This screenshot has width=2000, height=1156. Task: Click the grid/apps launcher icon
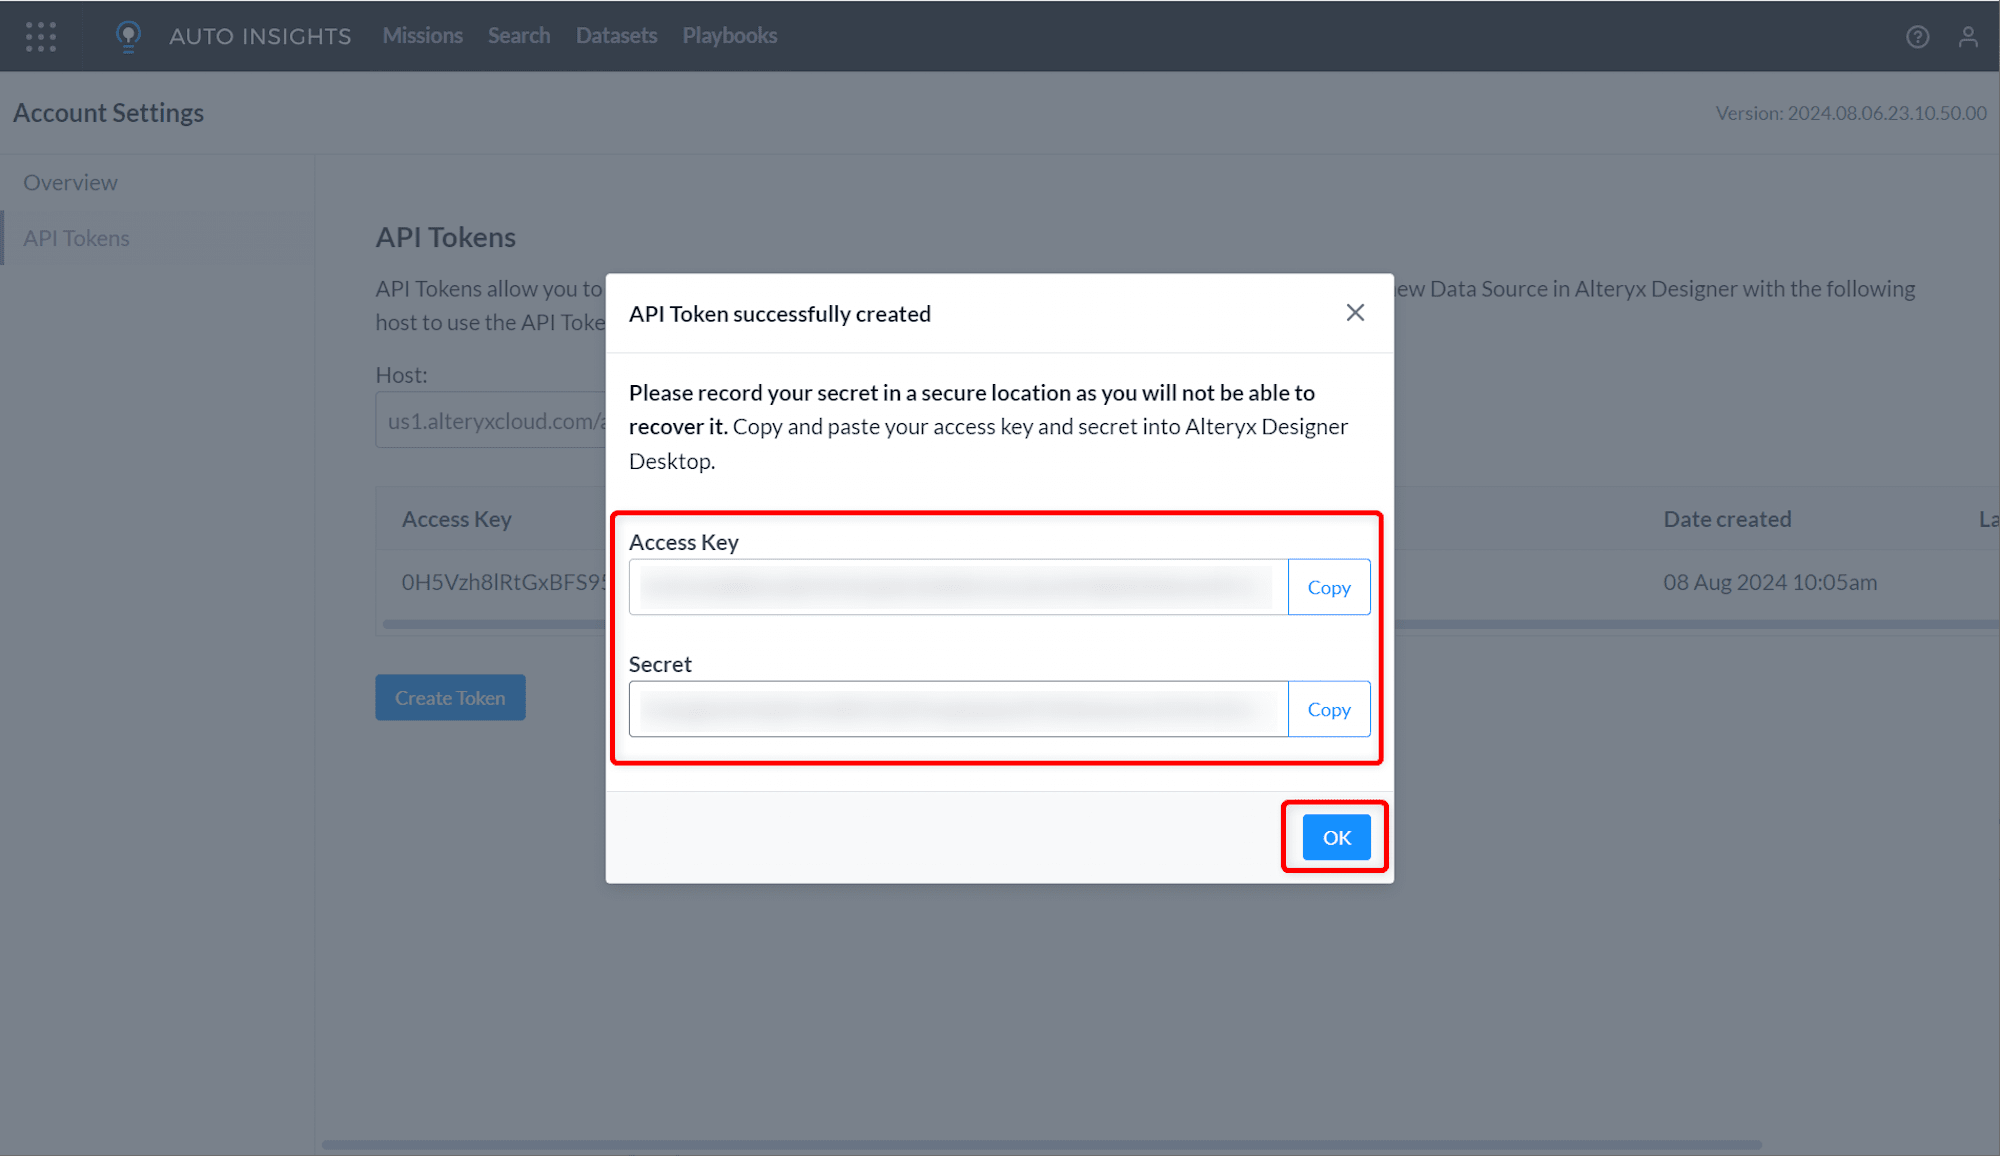pos(40,36)
